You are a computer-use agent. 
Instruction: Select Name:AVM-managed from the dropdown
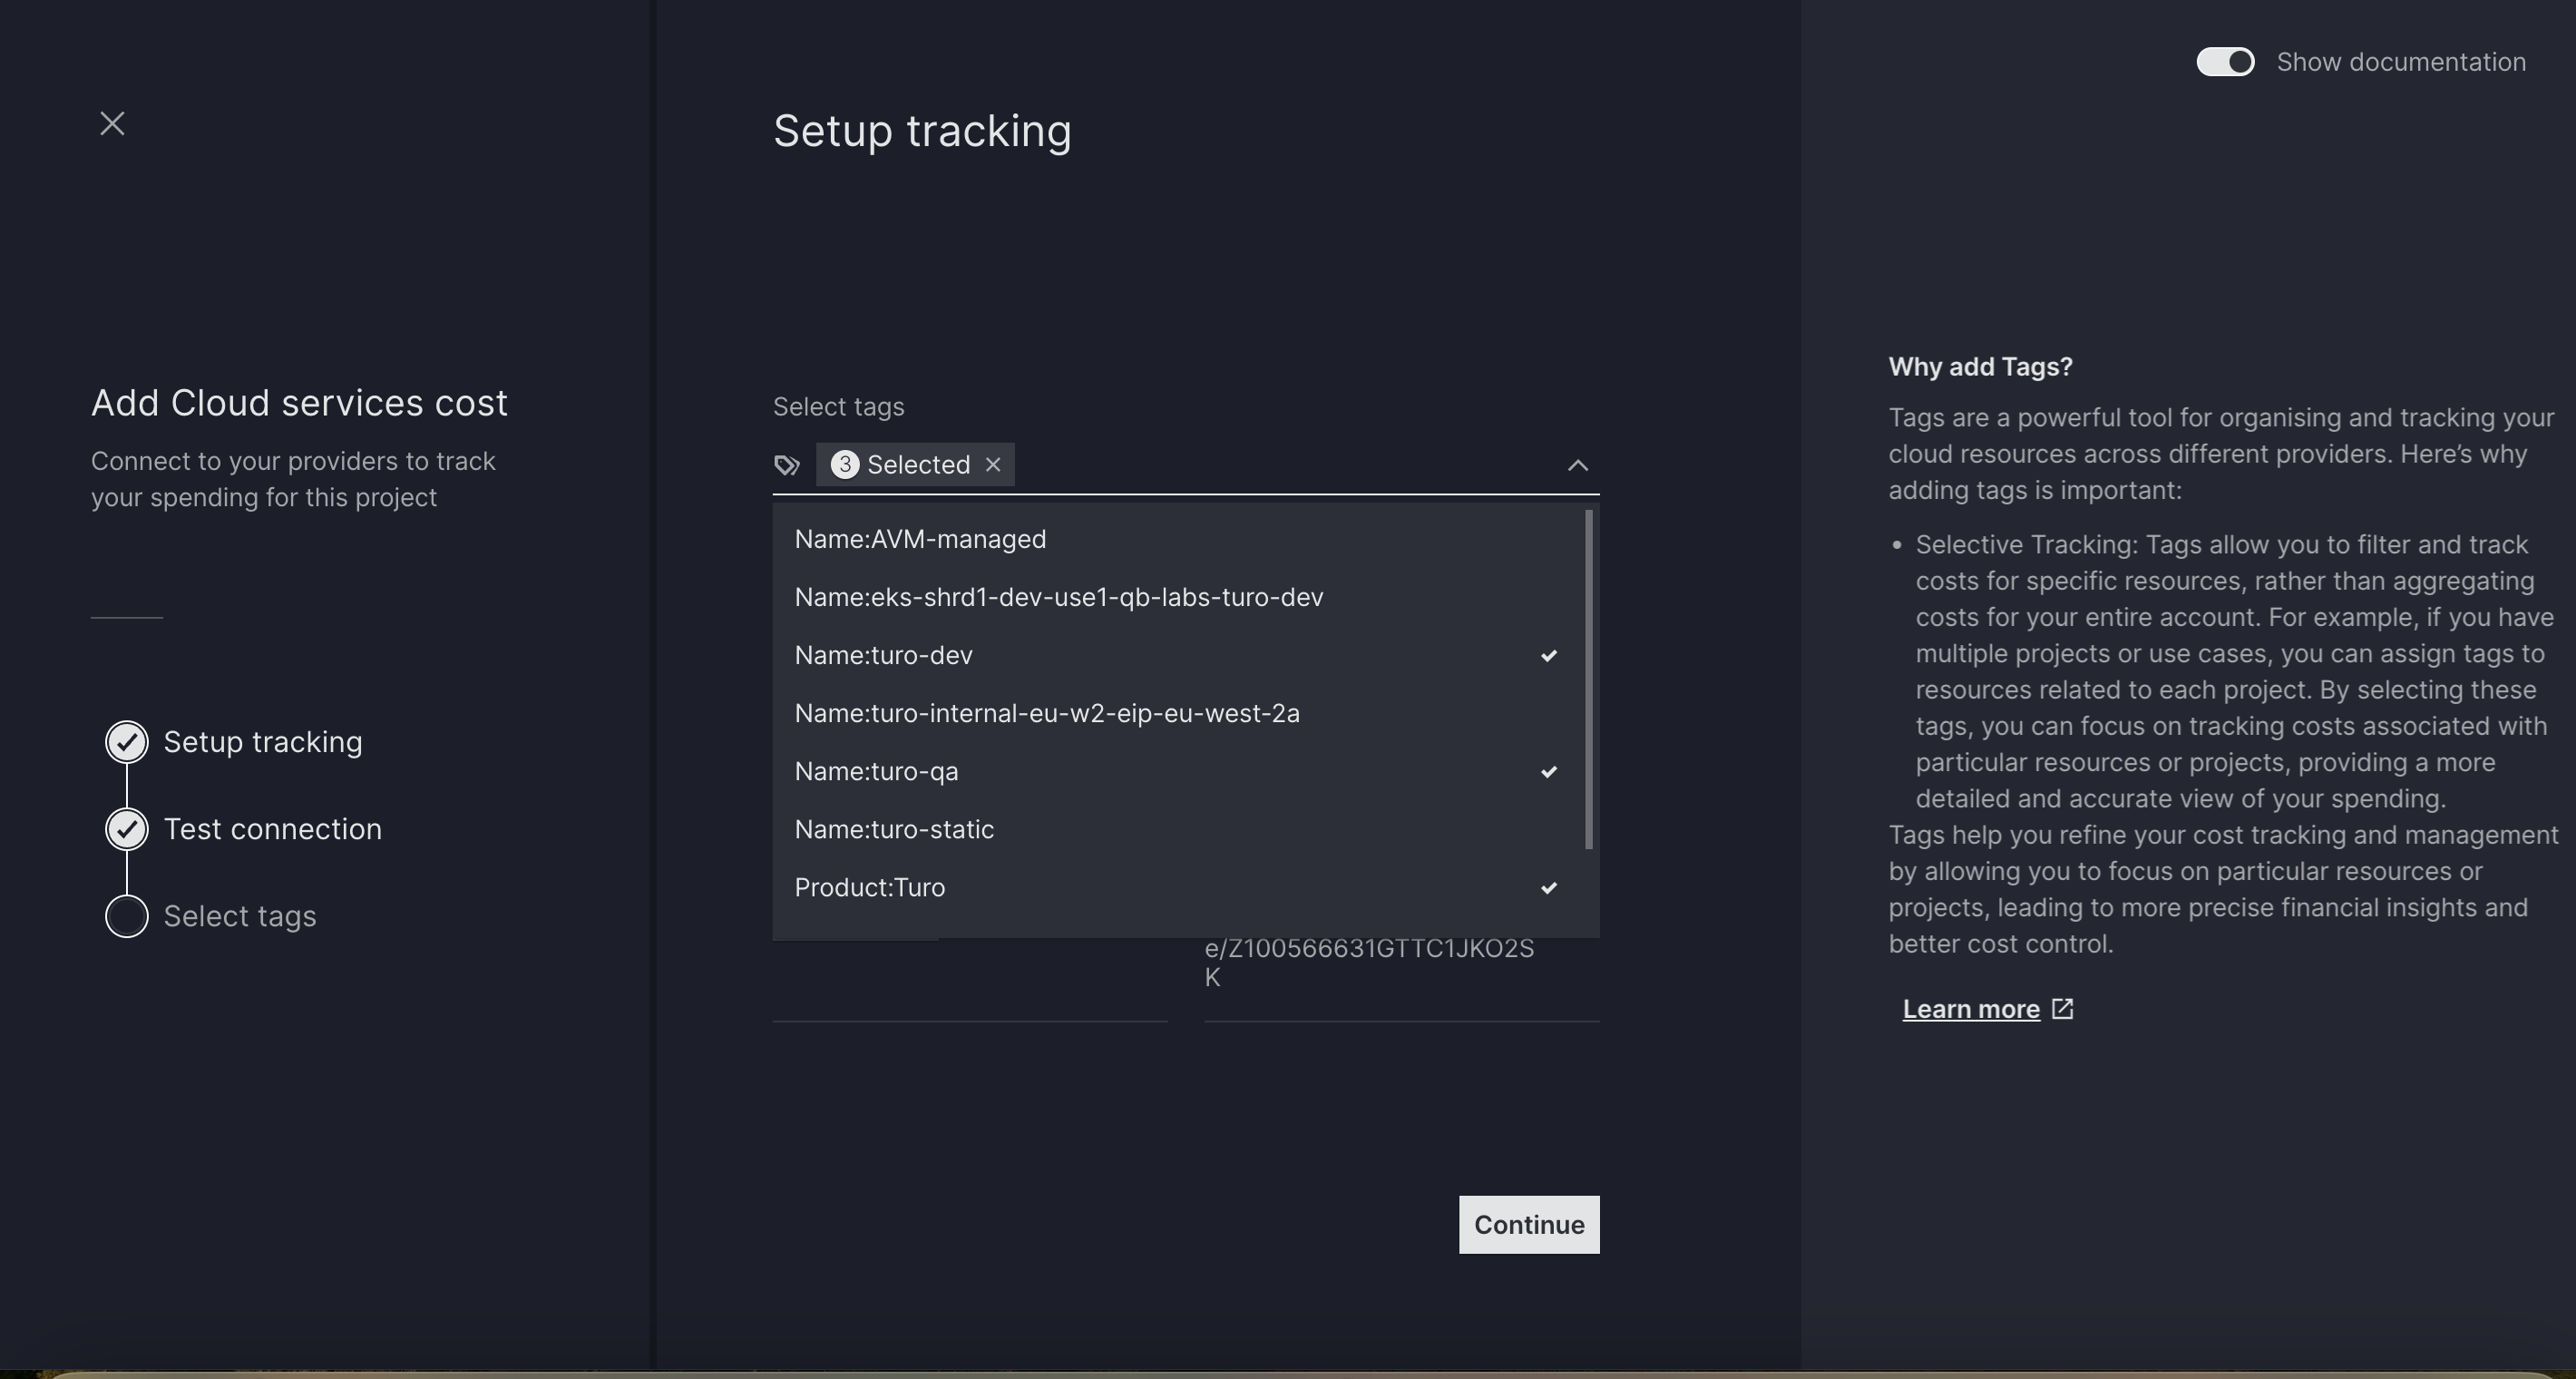click(919, 539)
